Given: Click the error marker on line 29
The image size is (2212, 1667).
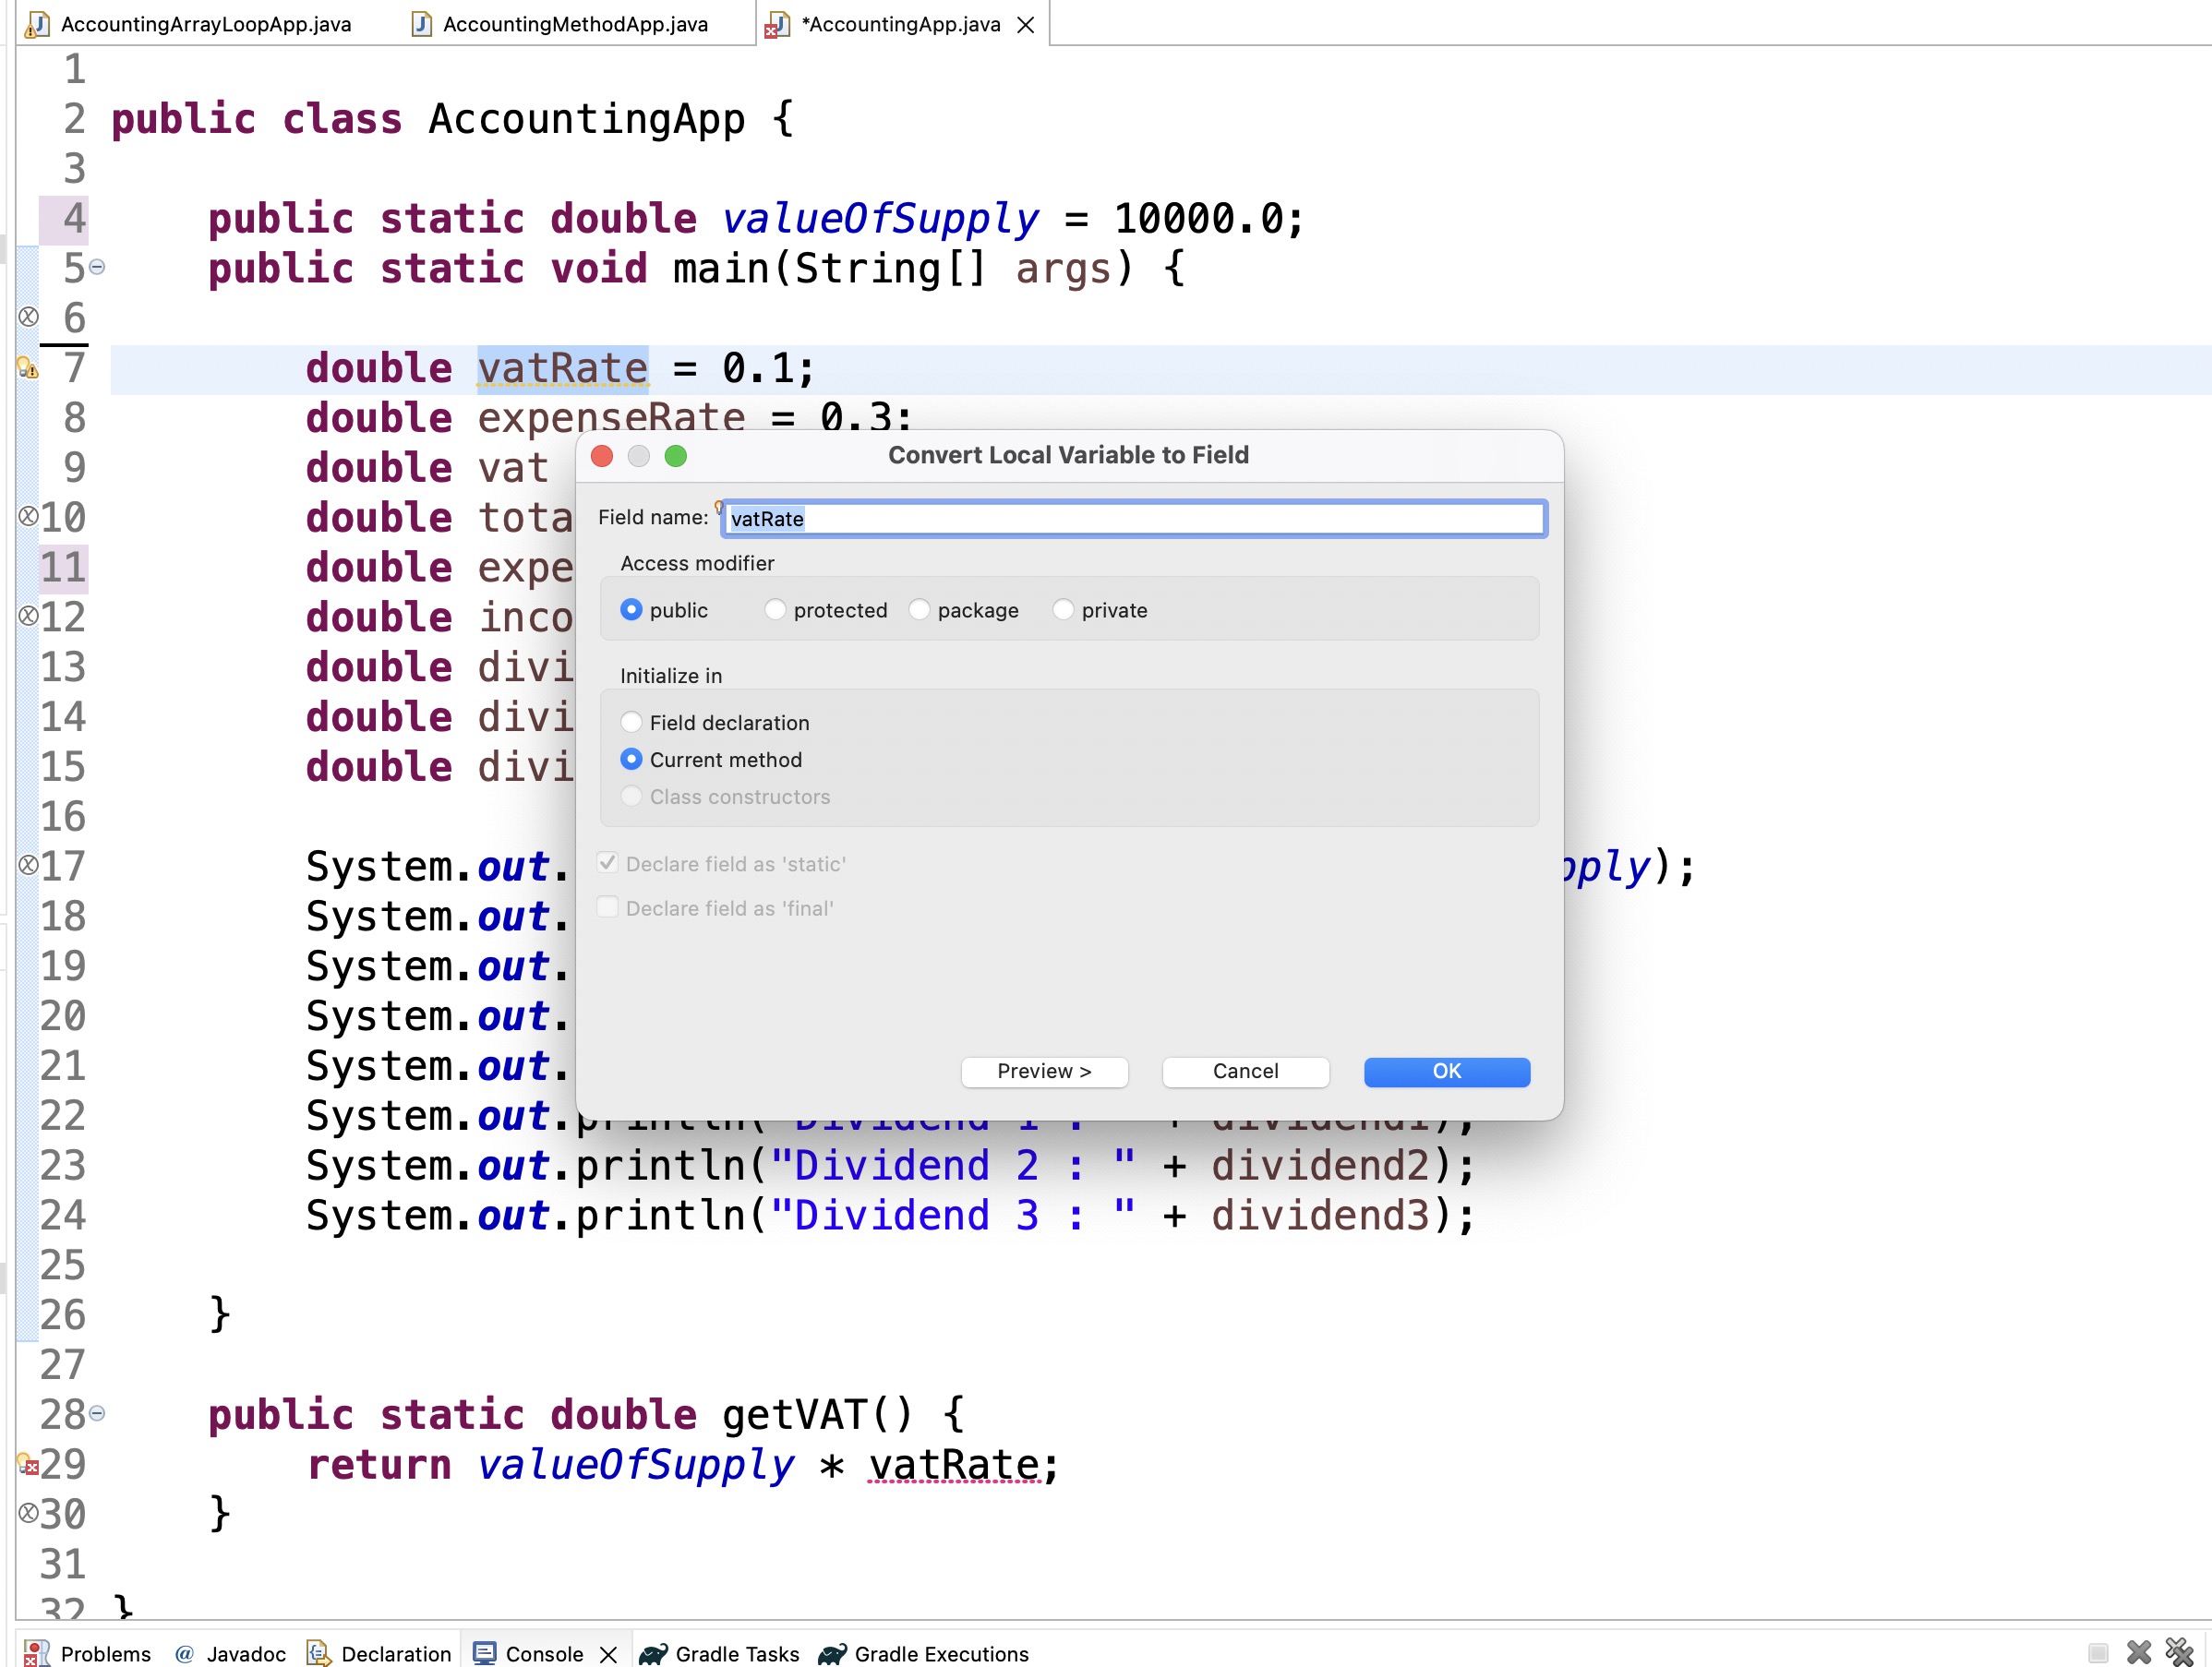Looking at the screenshot, I should point(28,1465).
